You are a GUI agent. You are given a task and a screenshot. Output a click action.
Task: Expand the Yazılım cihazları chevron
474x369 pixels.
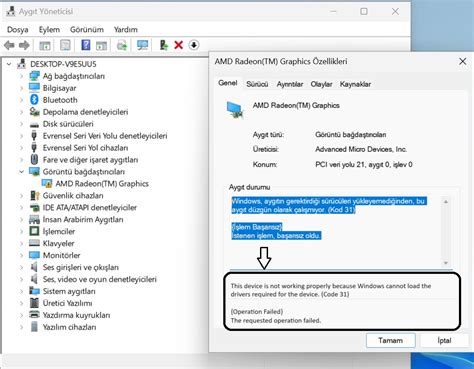(21, 327)
